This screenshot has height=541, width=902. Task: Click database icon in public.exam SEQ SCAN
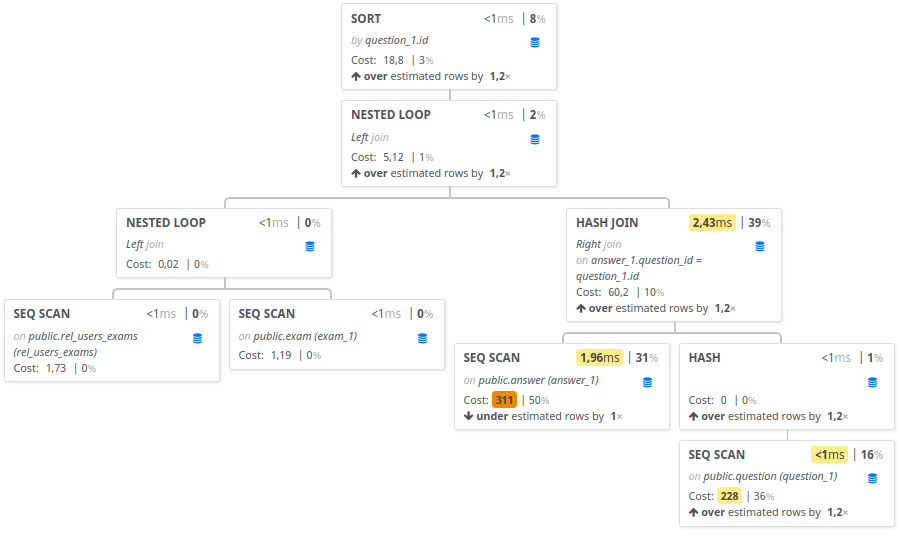[x=422, y=338]
